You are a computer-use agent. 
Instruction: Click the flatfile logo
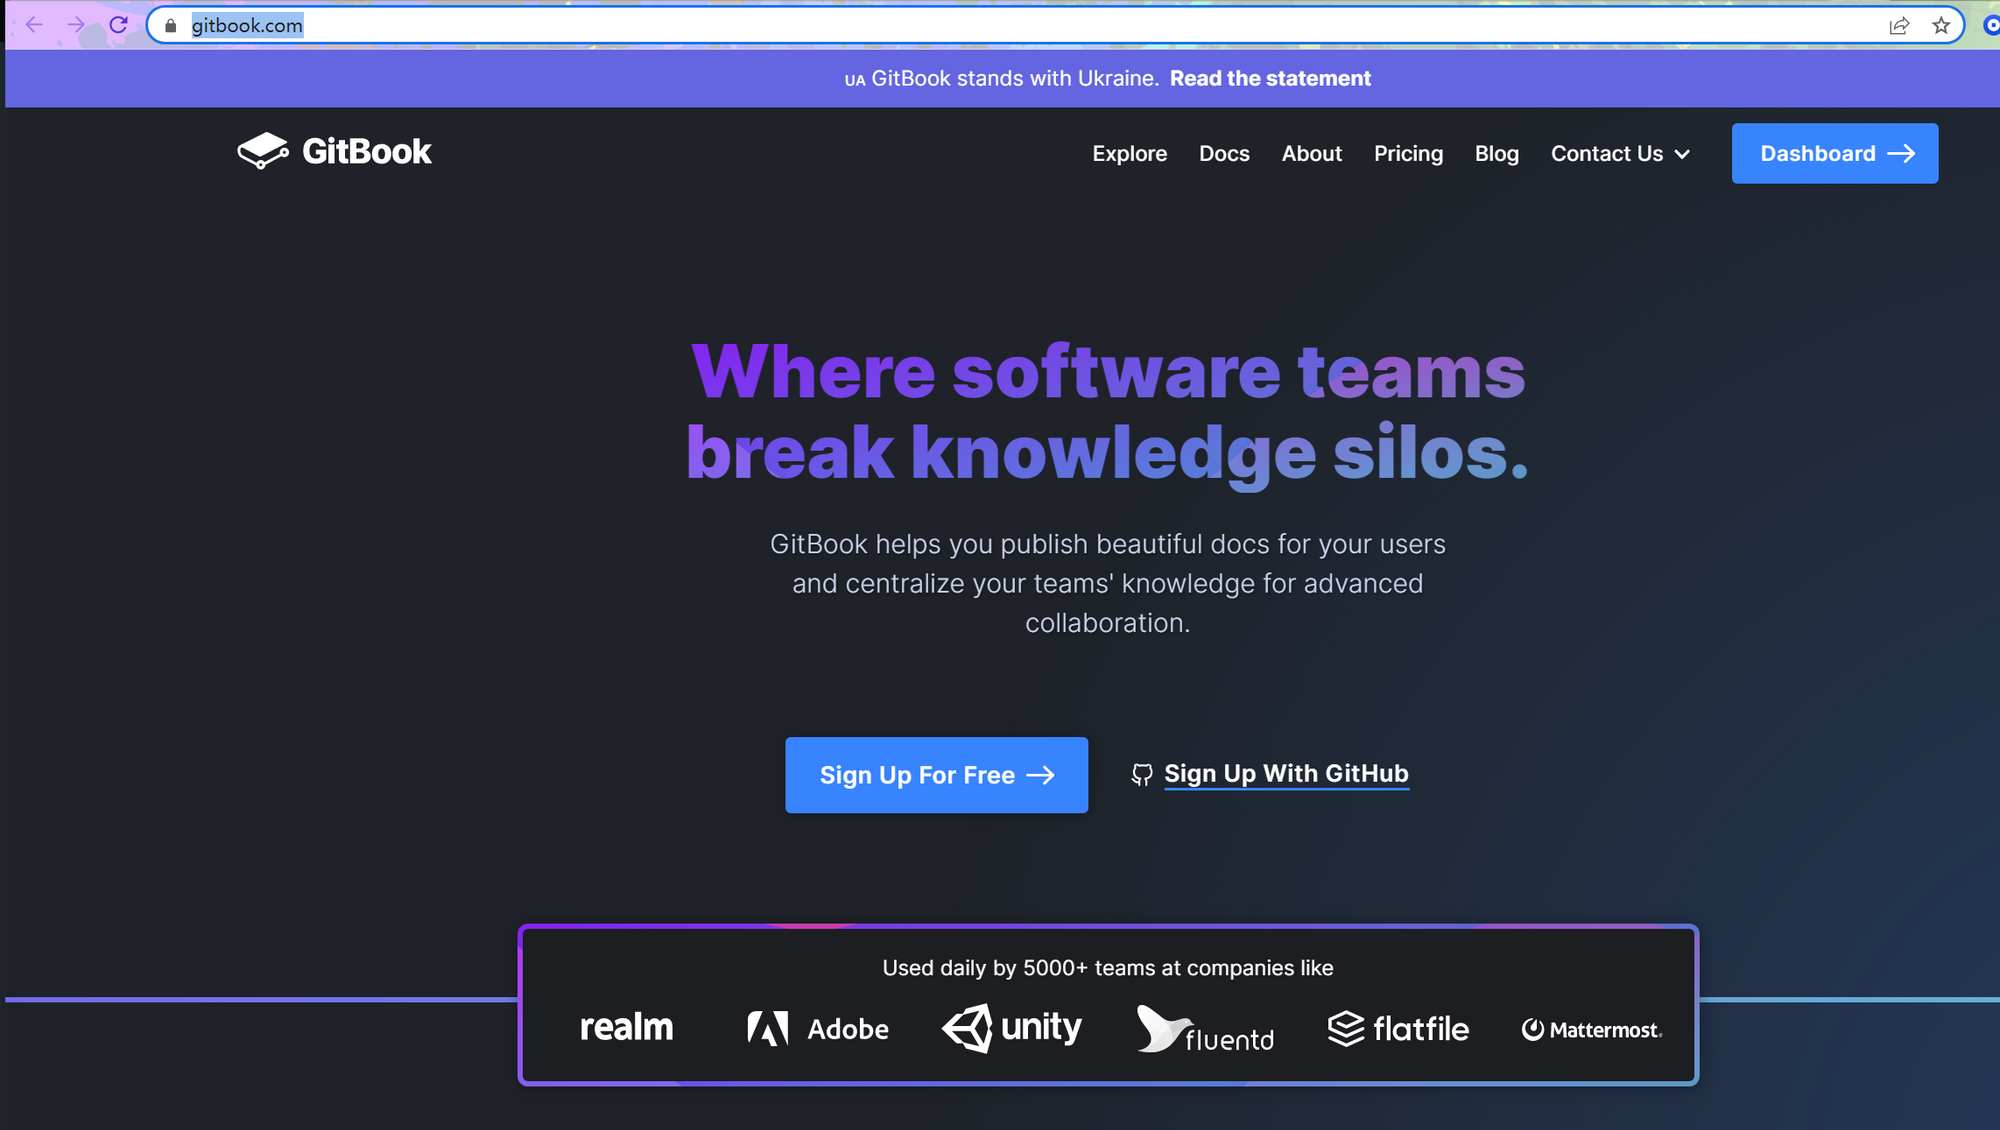(1398, 1028)
